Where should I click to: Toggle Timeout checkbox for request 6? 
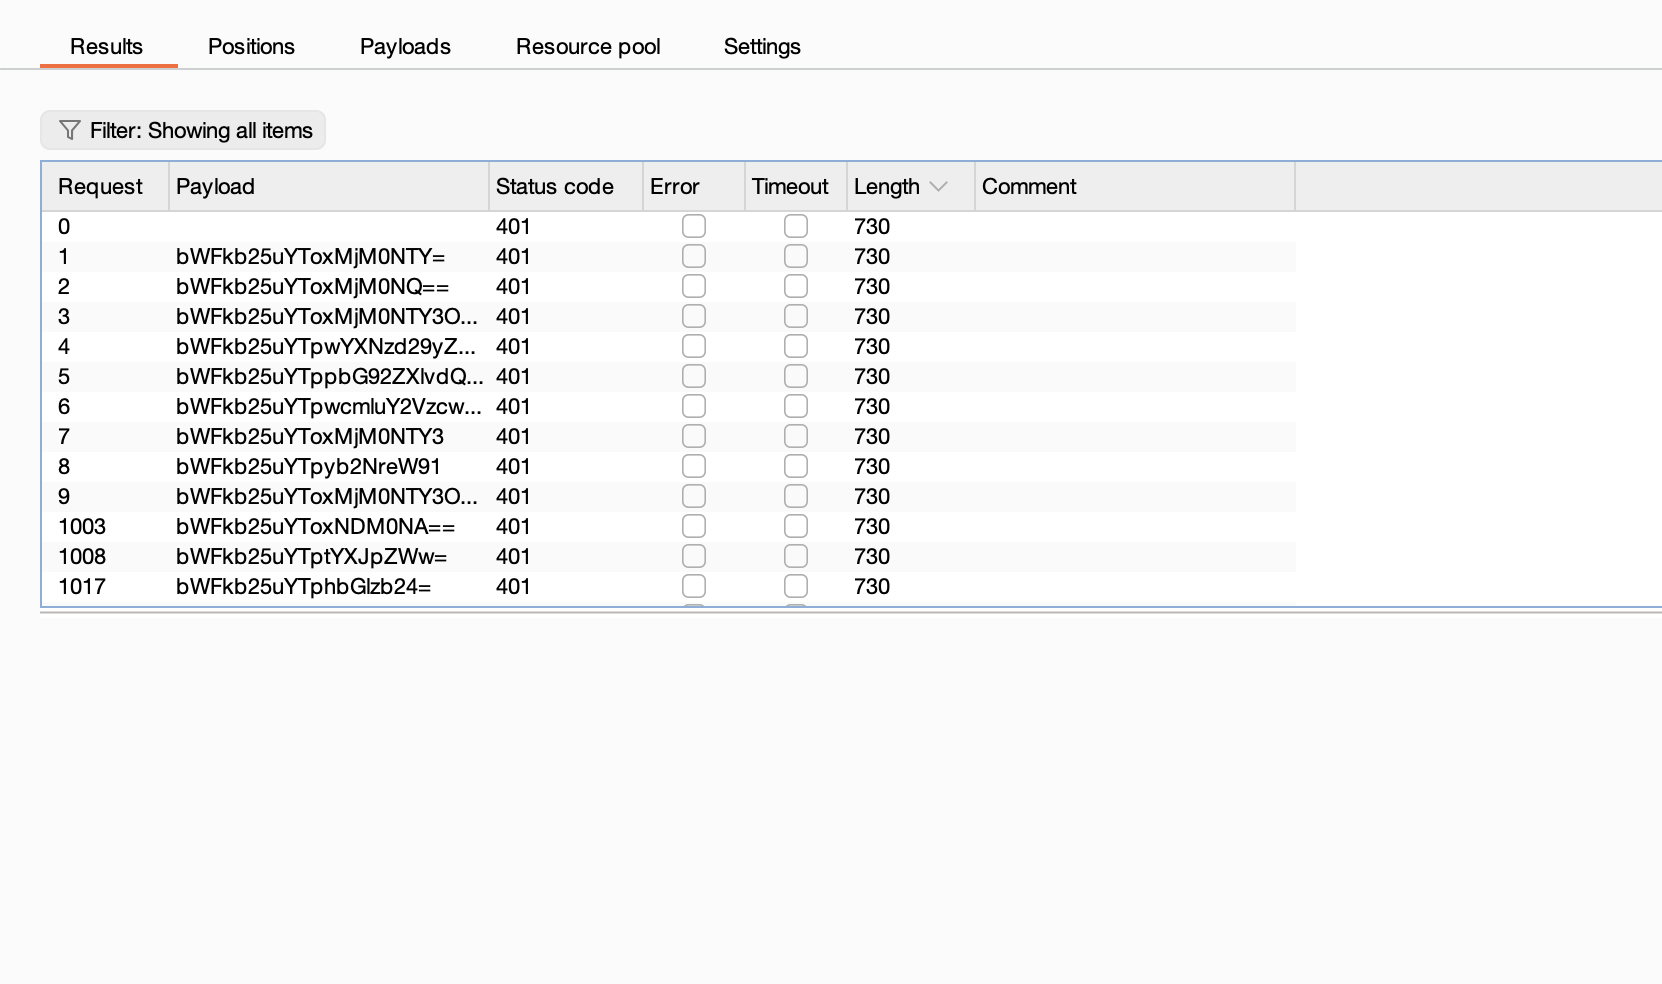pos(796,406)
